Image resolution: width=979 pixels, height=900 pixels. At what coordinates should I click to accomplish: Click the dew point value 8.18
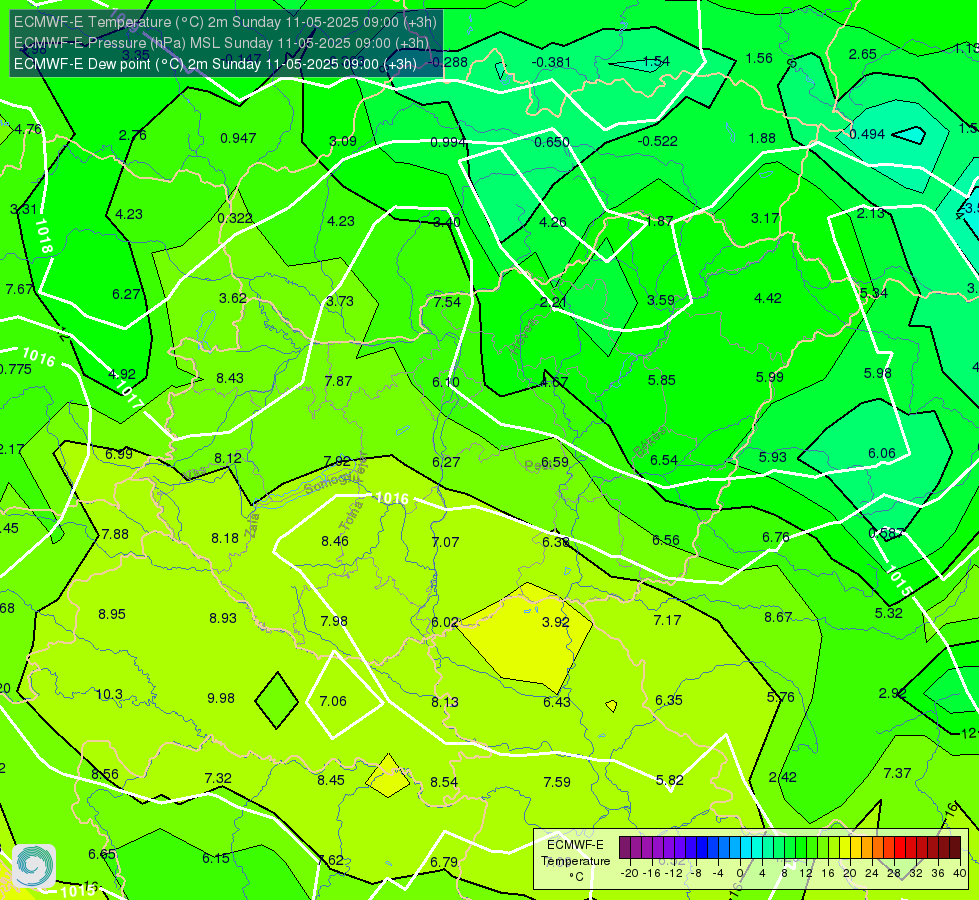(x=225, y=538)
